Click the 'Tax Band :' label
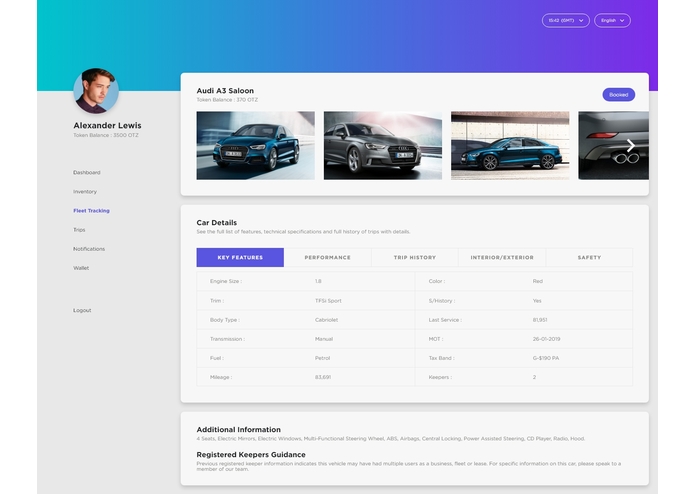 [x=441, y=358]
